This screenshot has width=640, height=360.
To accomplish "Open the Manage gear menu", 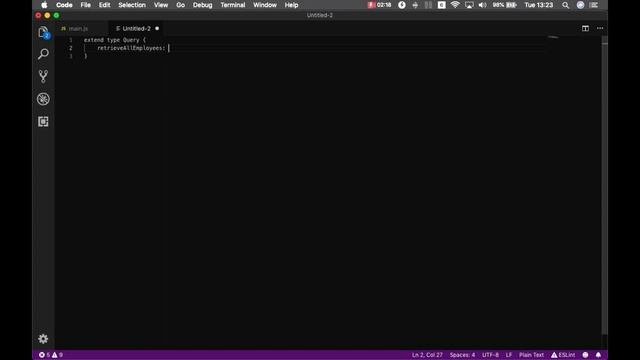I will click(43, 339).
